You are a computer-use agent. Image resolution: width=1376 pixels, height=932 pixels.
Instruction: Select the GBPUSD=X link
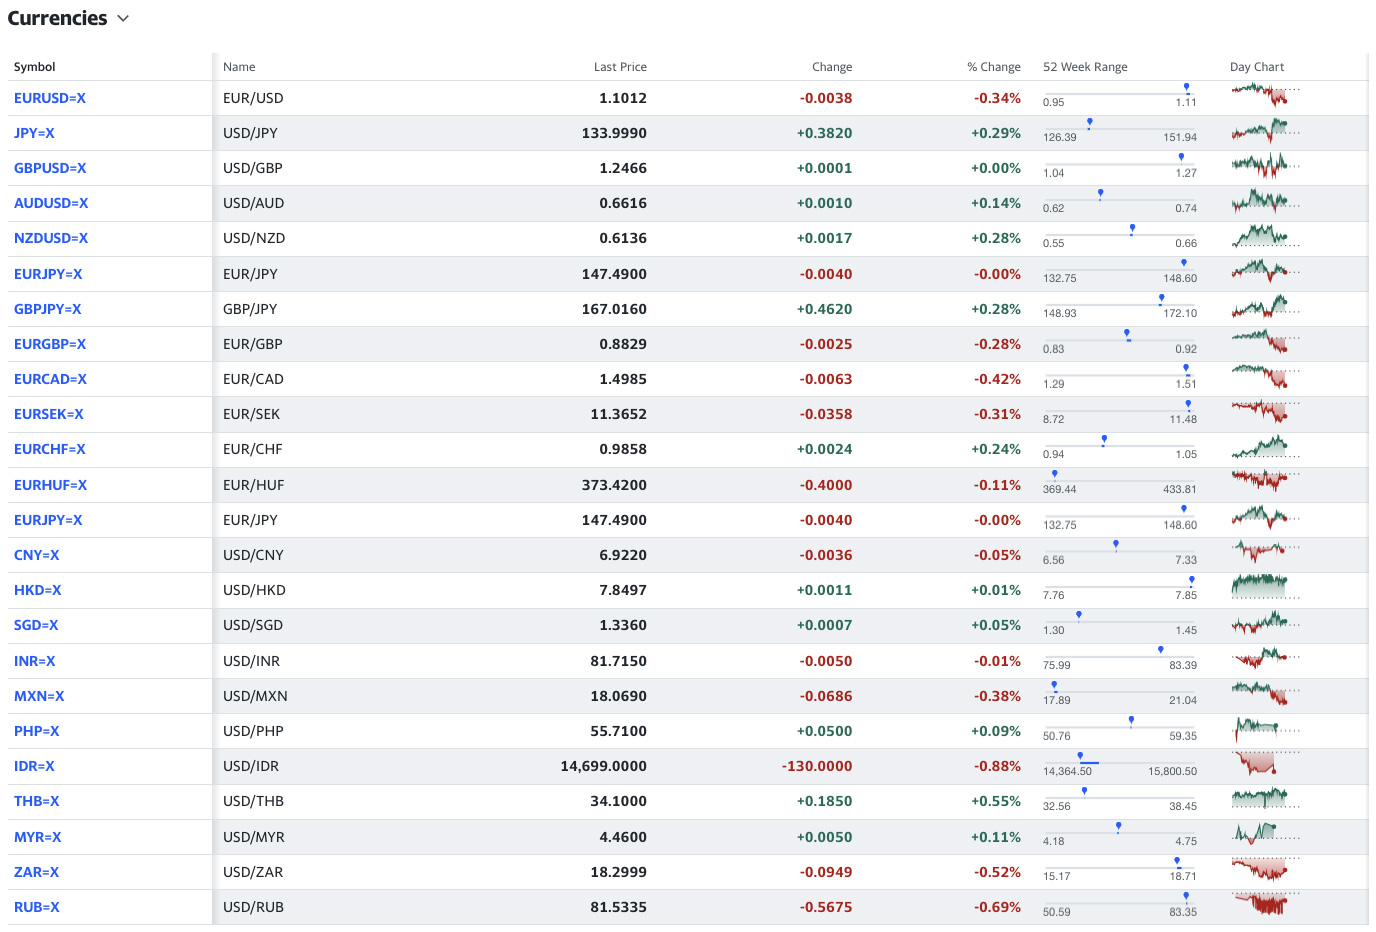click(50, 167)
